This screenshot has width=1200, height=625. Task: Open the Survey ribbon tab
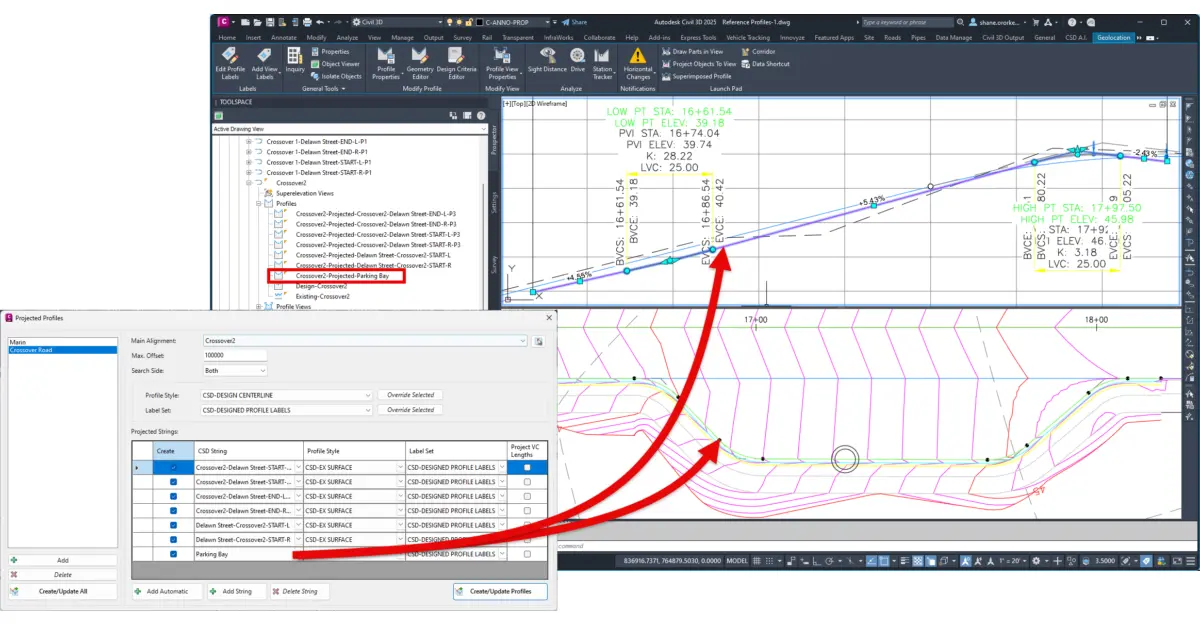(x=462, y=37)
